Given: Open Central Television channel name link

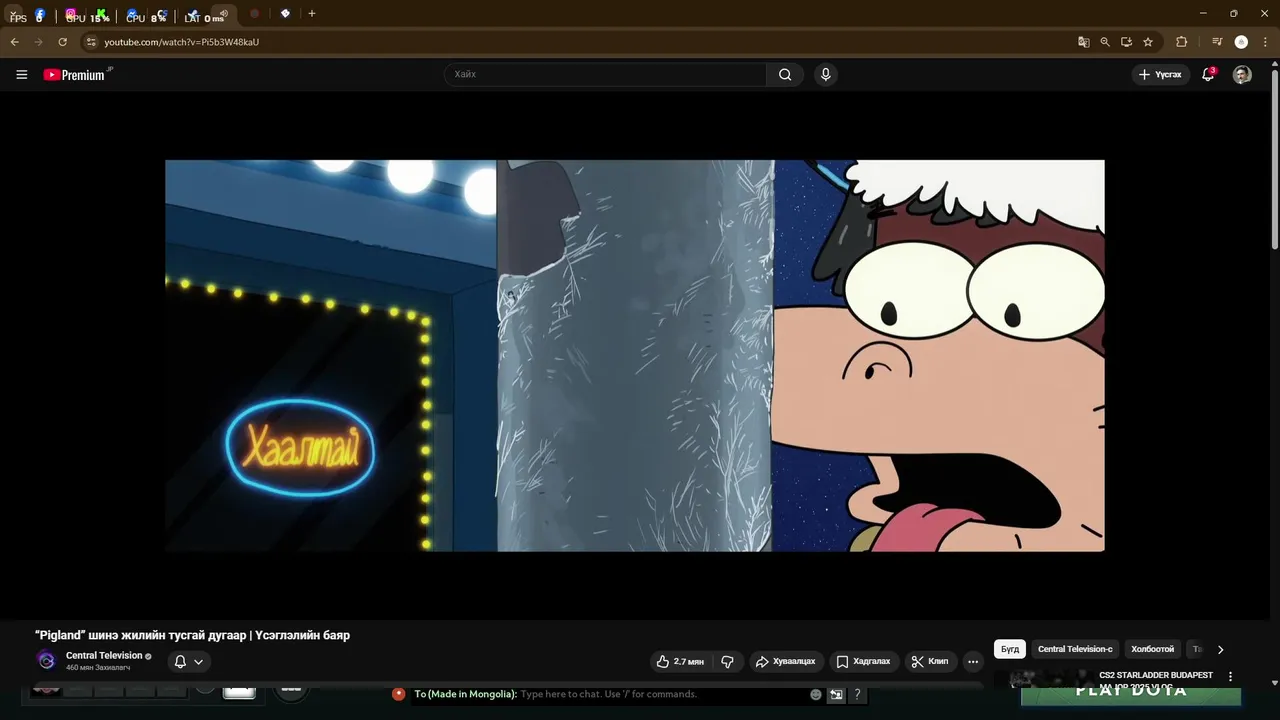Looking at the screenshot, I should coord(104,656).
